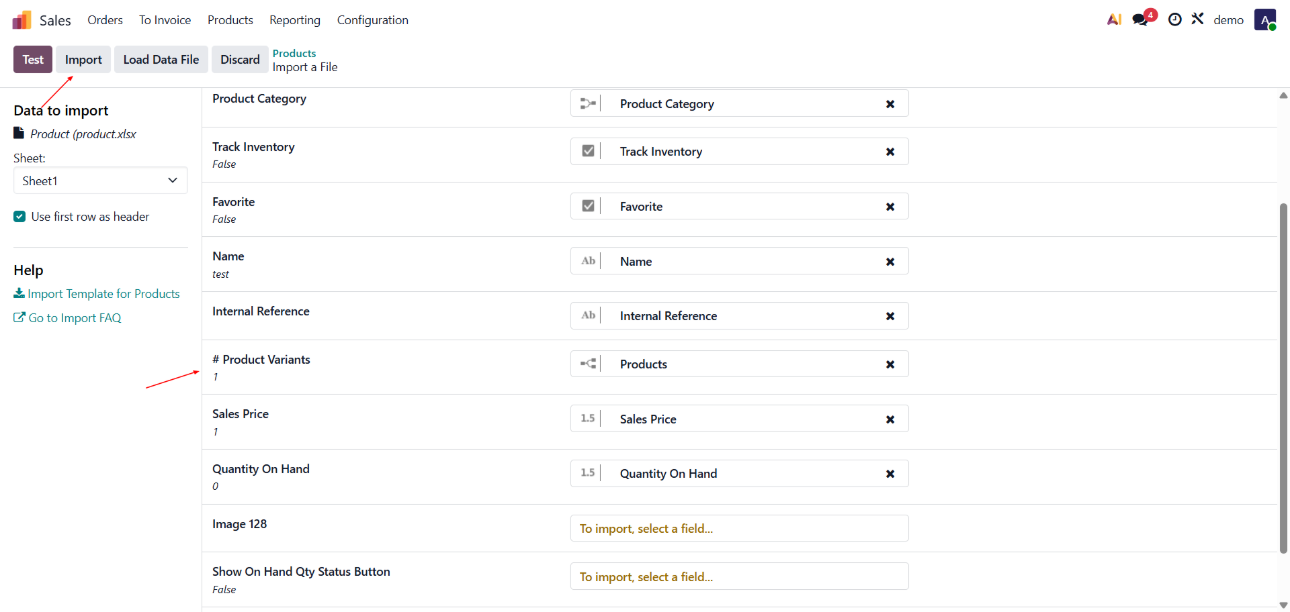This screenshot has height=612, width=1290.
Task: Select a field for Image 128
Action: tap(739, 528)
